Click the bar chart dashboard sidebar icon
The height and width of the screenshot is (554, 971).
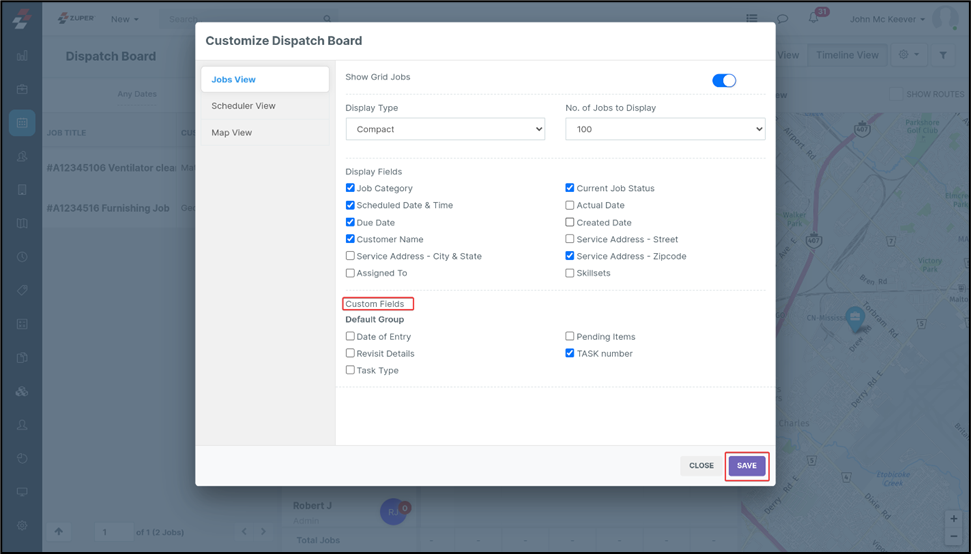click(22, 56)
